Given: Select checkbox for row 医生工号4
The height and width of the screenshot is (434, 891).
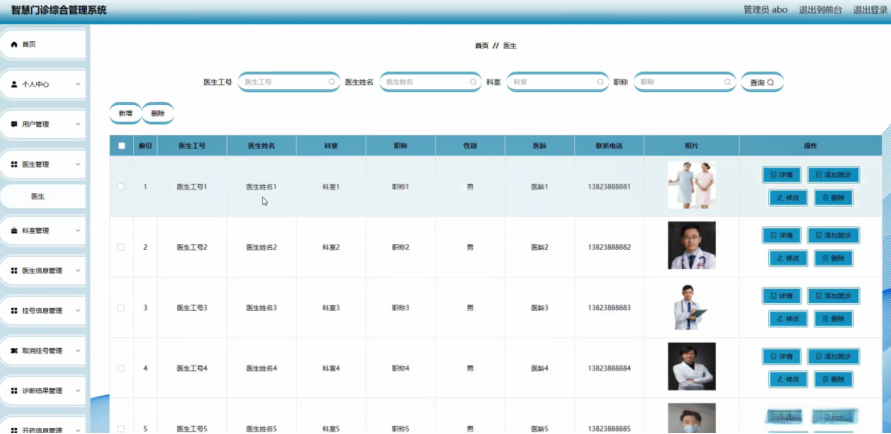Looking at the screenshot, I should pyautogui.click(x=120, y=368).
